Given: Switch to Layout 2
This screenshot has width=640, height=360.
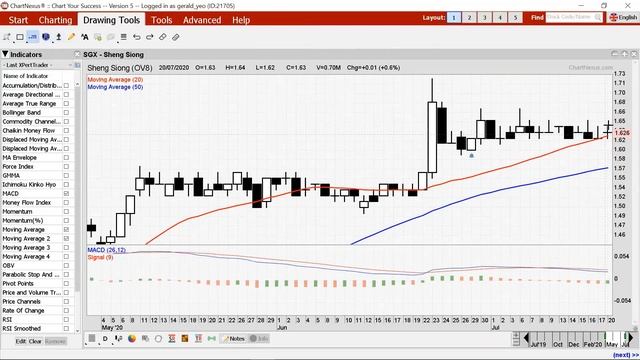Looking at the screenshot, I should tap(469, 18).
